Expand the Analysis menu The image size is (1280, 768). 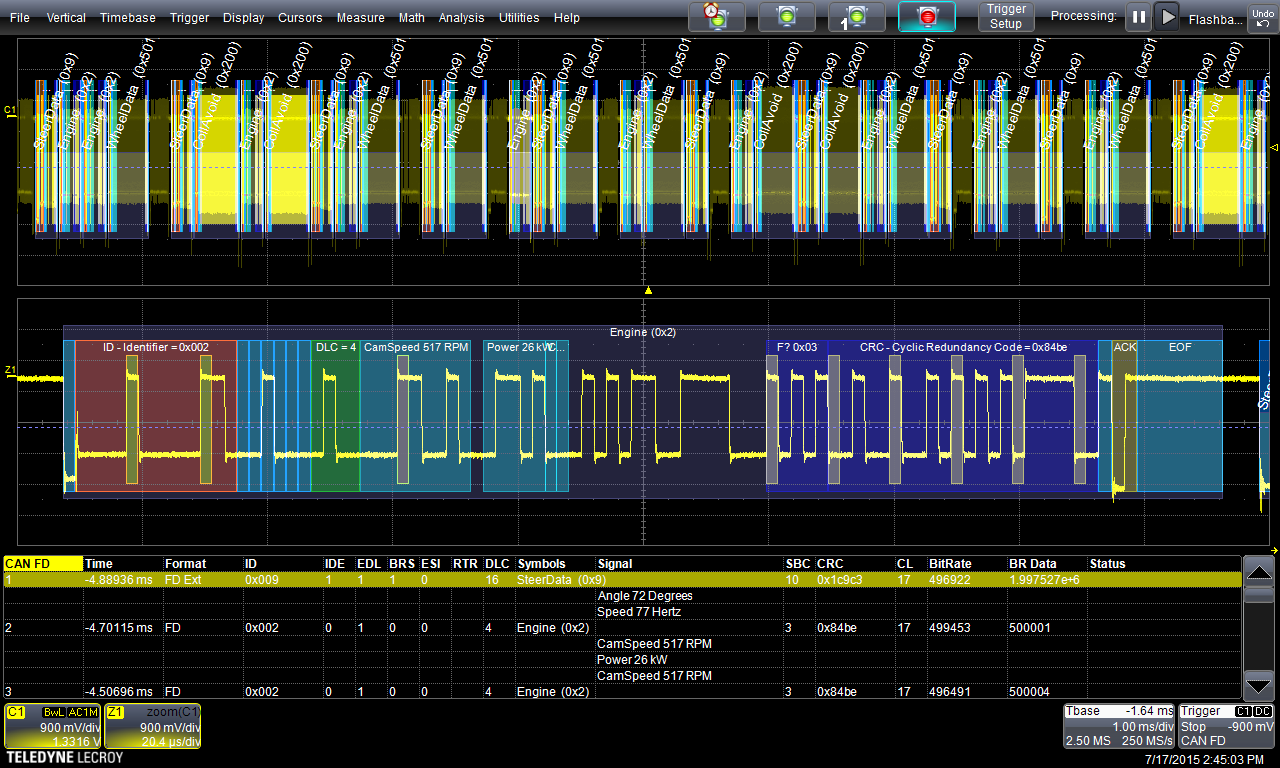[461, 18]
